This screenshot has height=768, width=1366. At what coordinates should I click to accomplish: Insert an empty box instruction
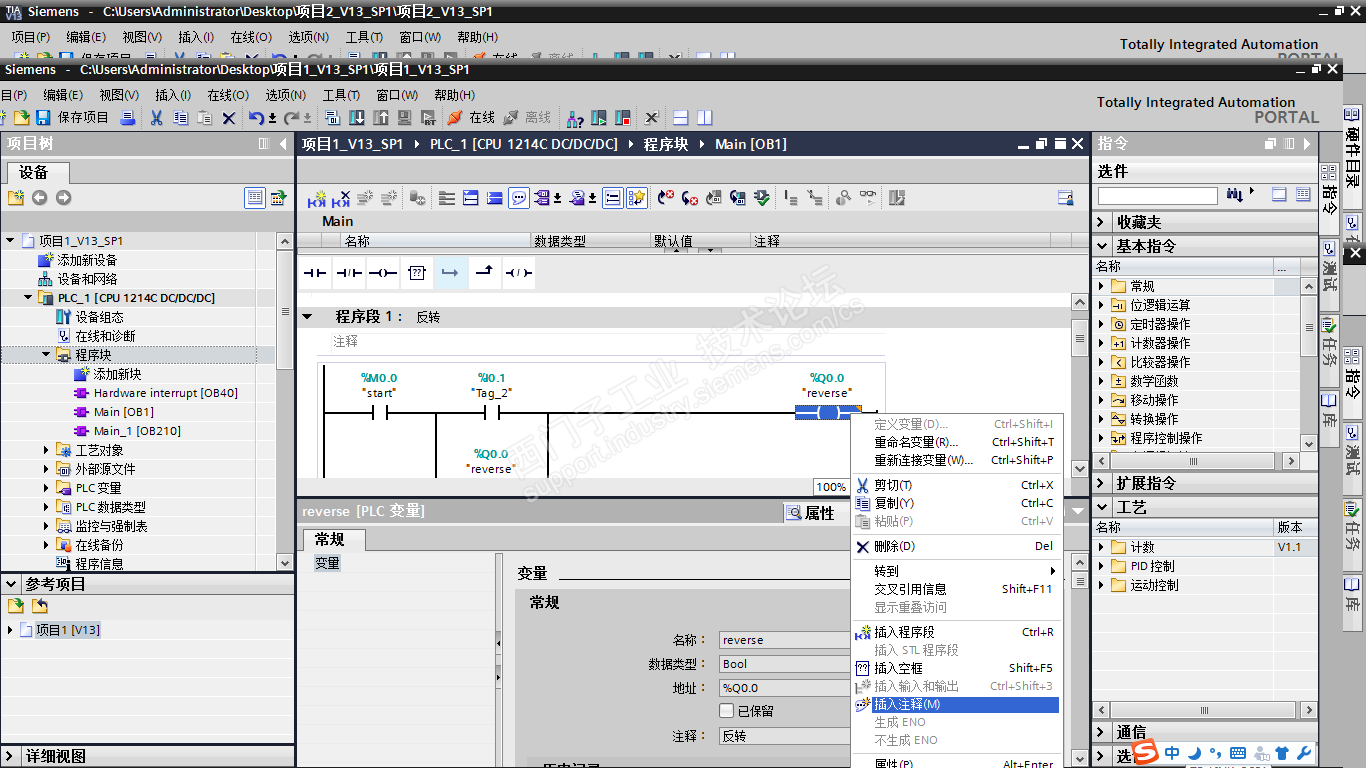[x=417, y=273]
